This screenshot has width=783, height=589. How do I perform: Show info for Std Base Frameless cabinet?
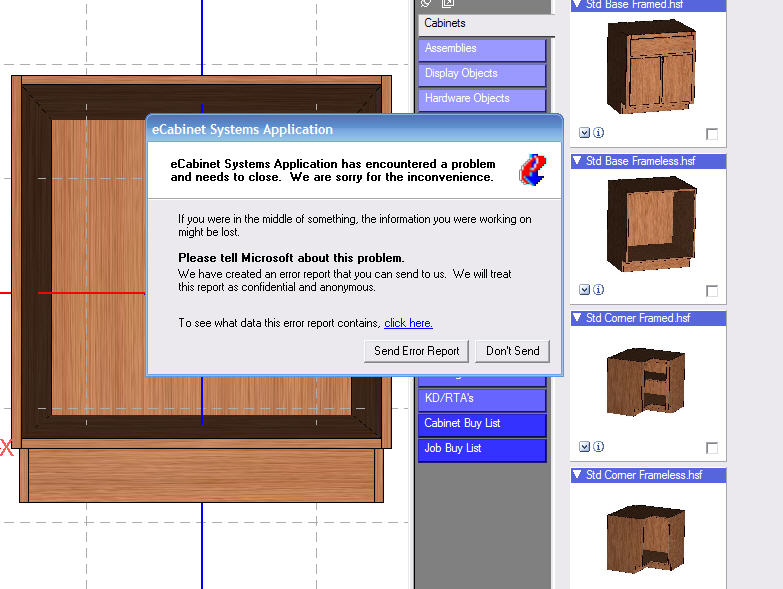[x=598, y=290]
